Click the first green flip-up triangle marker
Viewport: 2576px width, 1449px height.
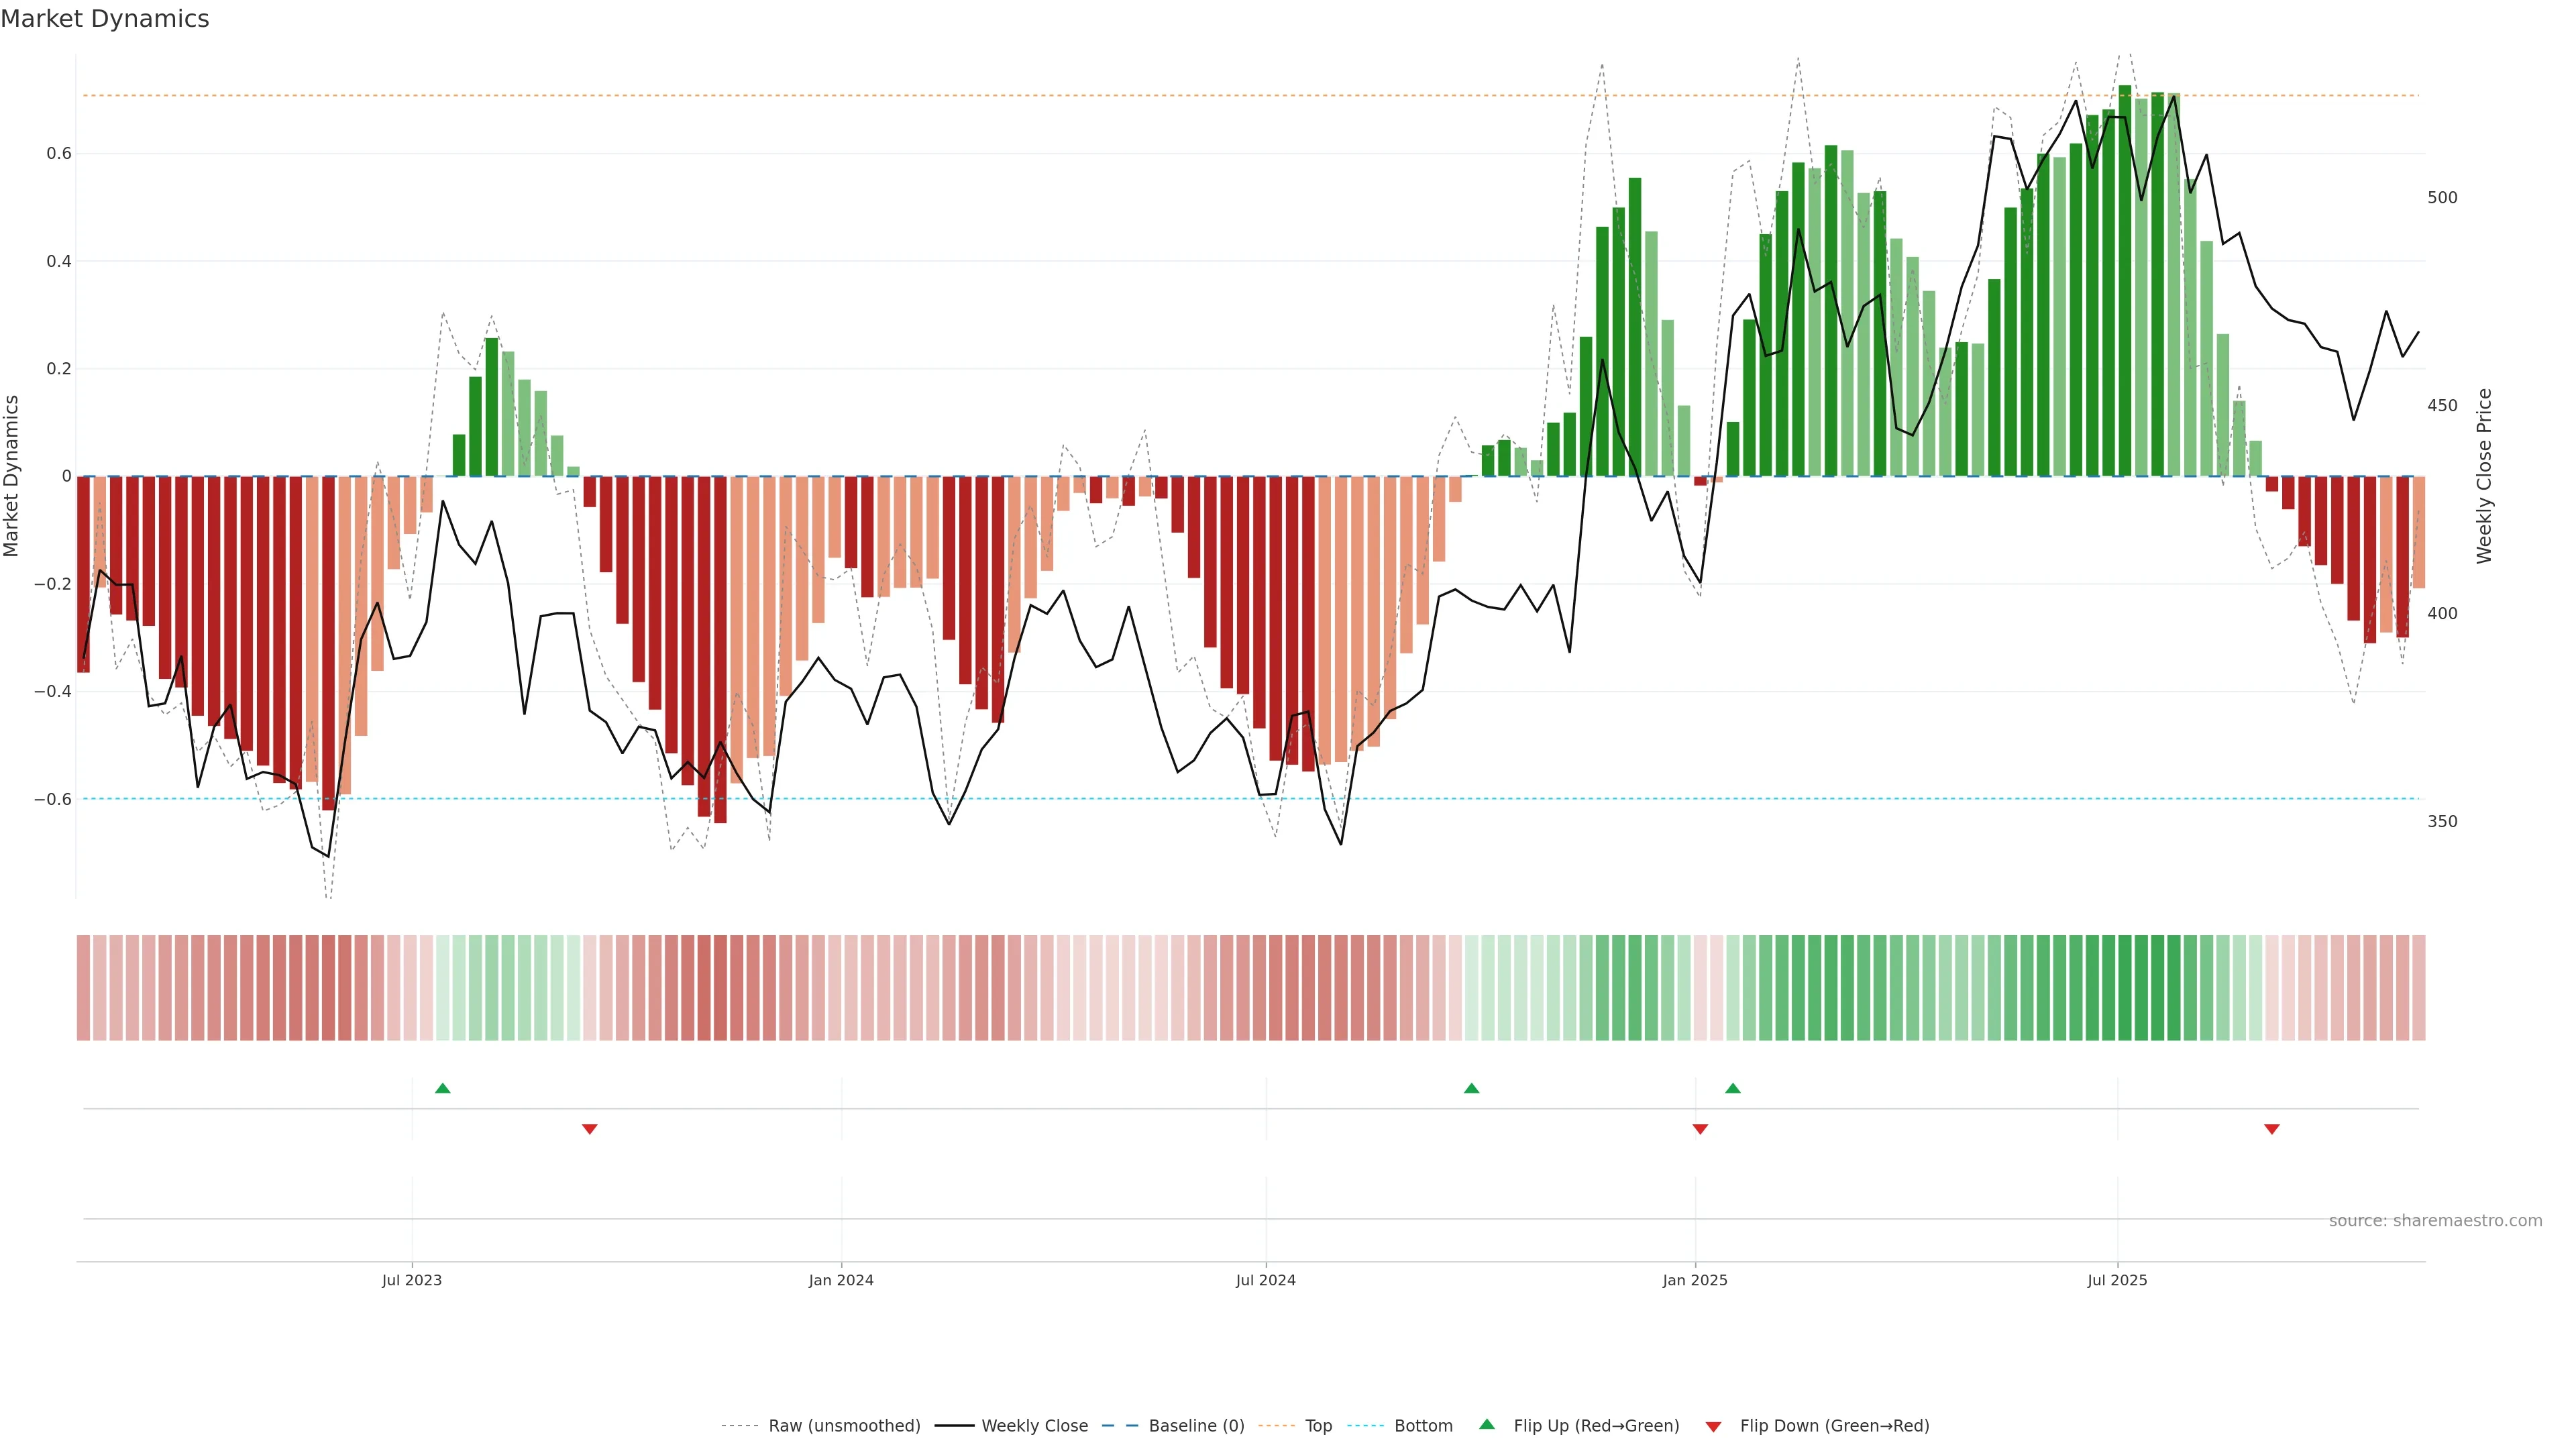443,1088
